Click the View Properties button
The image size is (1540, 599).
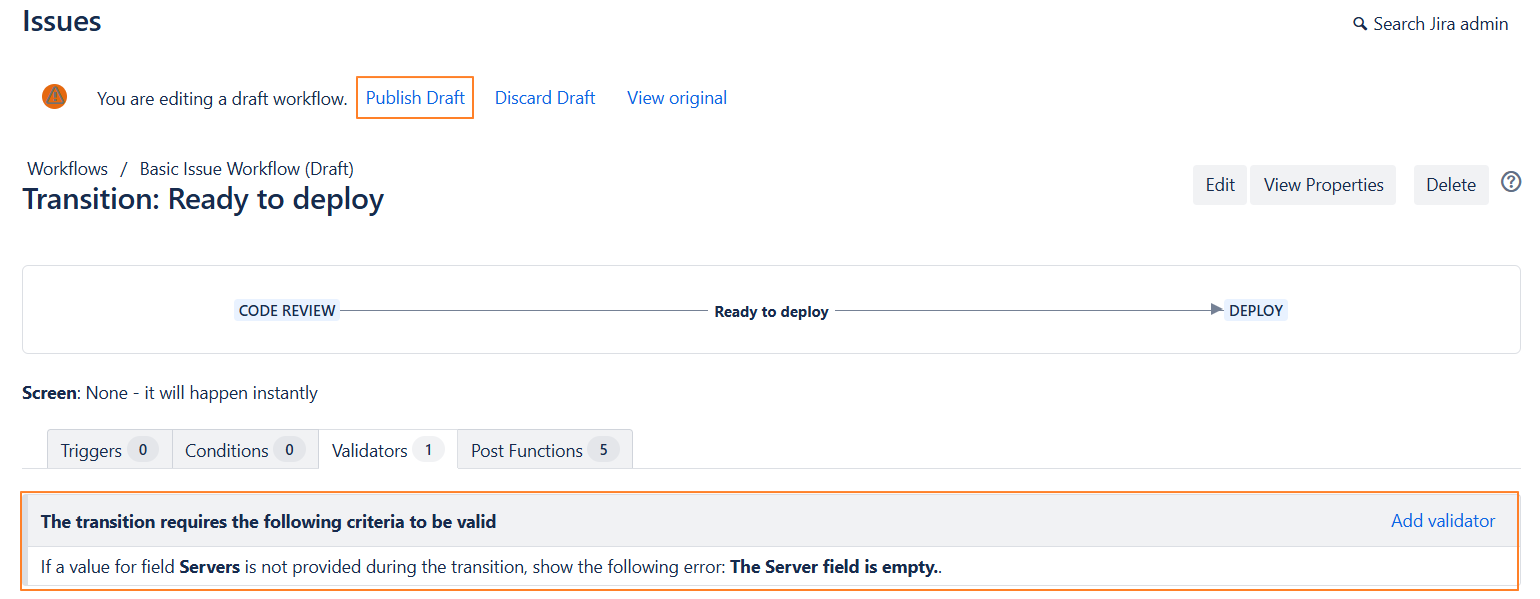coord(1323,185)
